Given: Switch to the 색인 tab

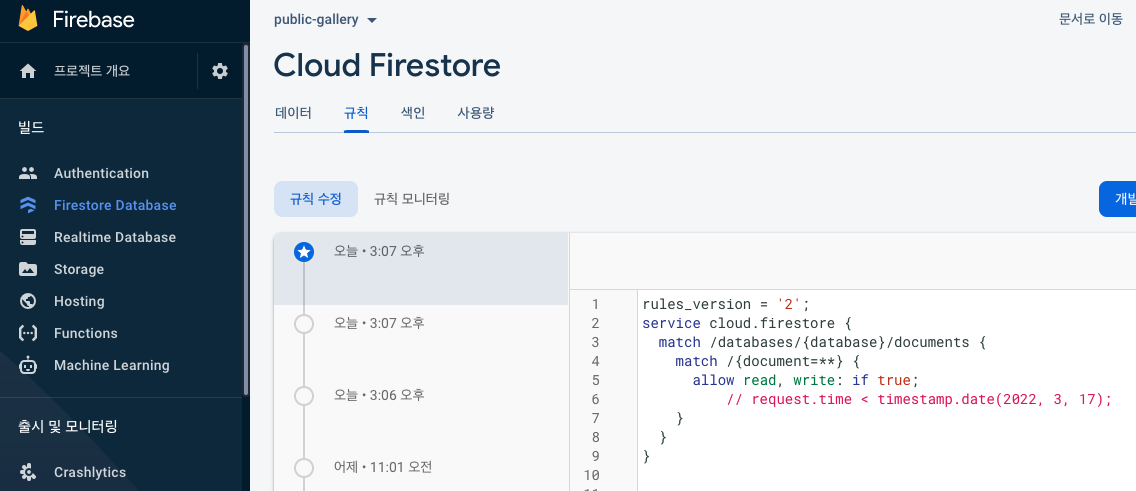Looking at the screenshot, I should [413, 113].
